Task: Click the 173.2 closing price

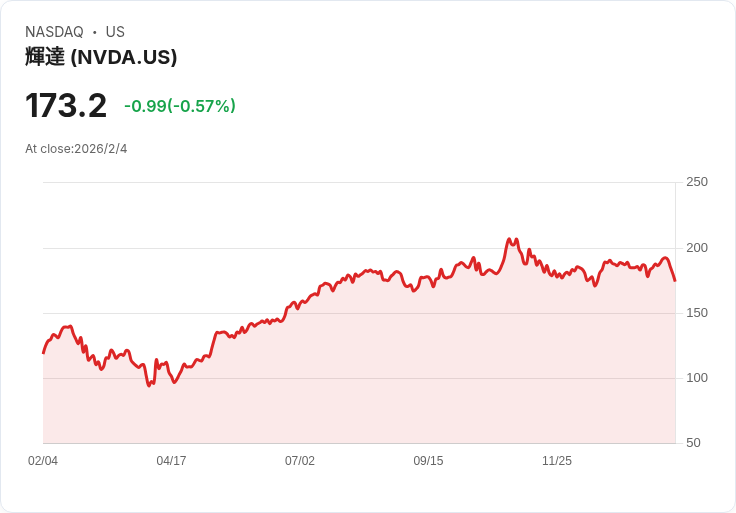Action: pyautogui.click(x=66, y=106)
